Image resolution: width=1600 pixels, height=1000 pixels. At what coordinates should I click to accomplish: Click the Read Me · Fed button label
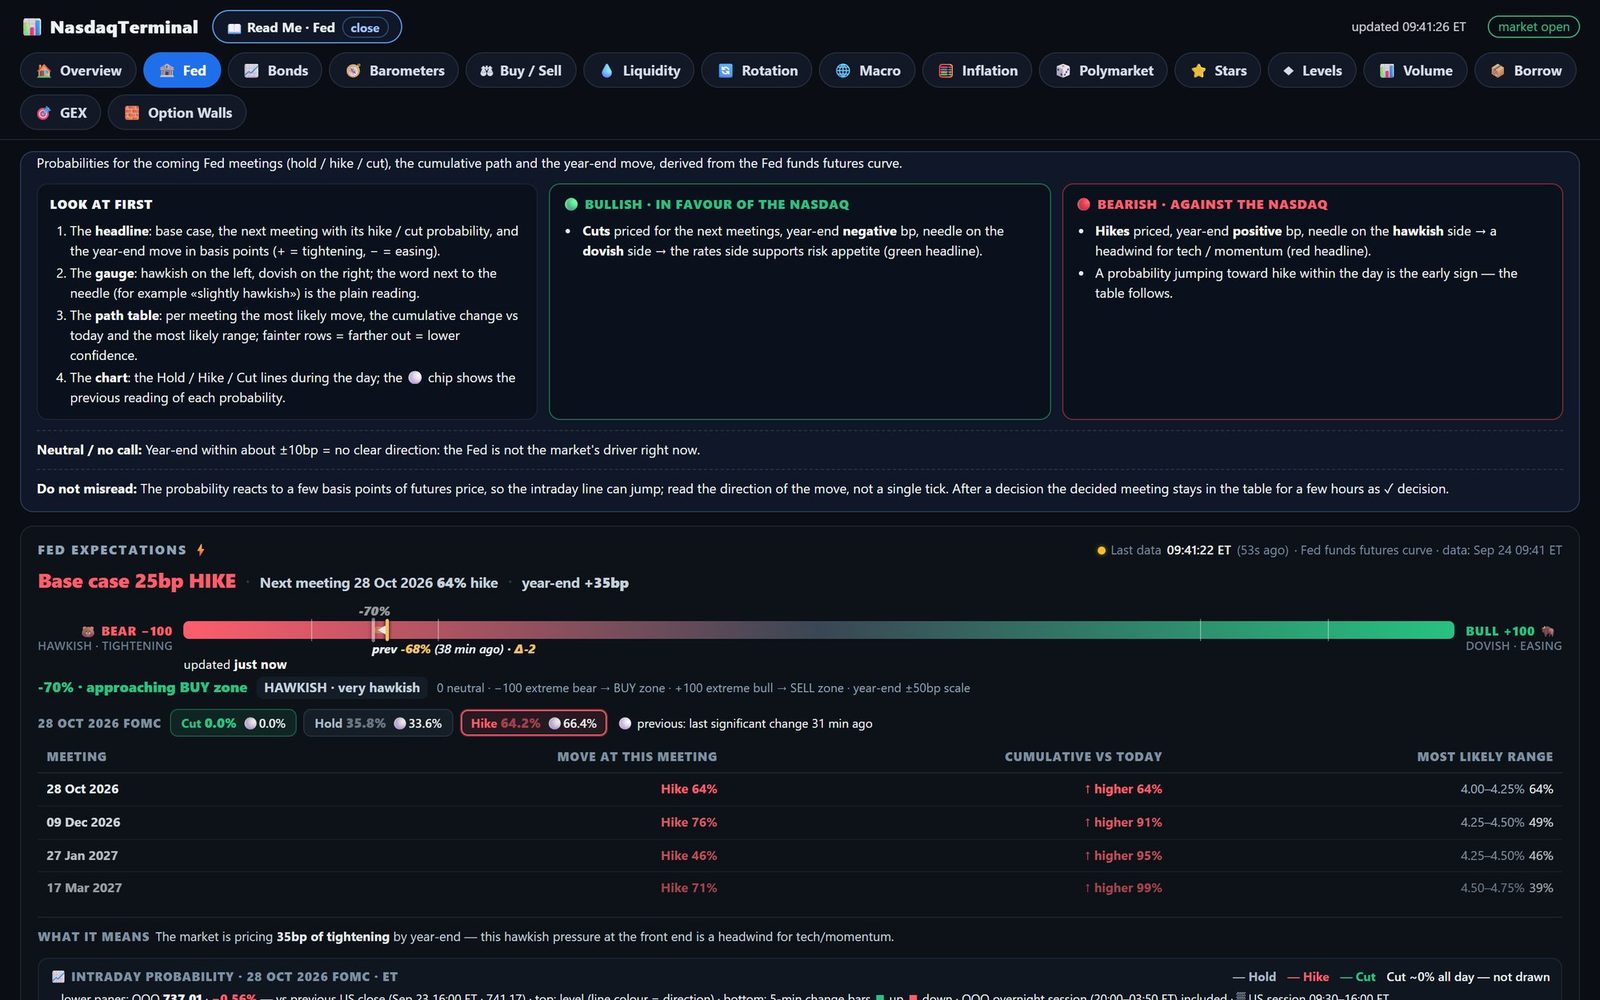pyautogui.click(x=291, y=28)
